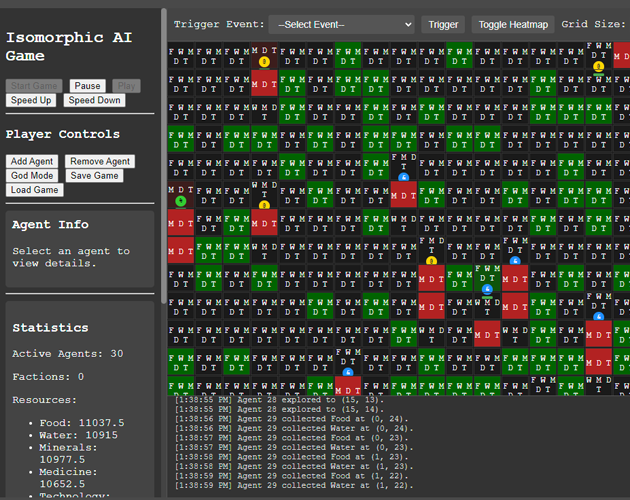Select blue agent on the bottom grid row
Screen dimensions: 630x500
(348, 372)
